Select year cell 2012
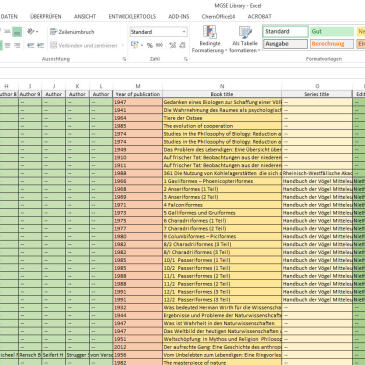 coord(138,347)
